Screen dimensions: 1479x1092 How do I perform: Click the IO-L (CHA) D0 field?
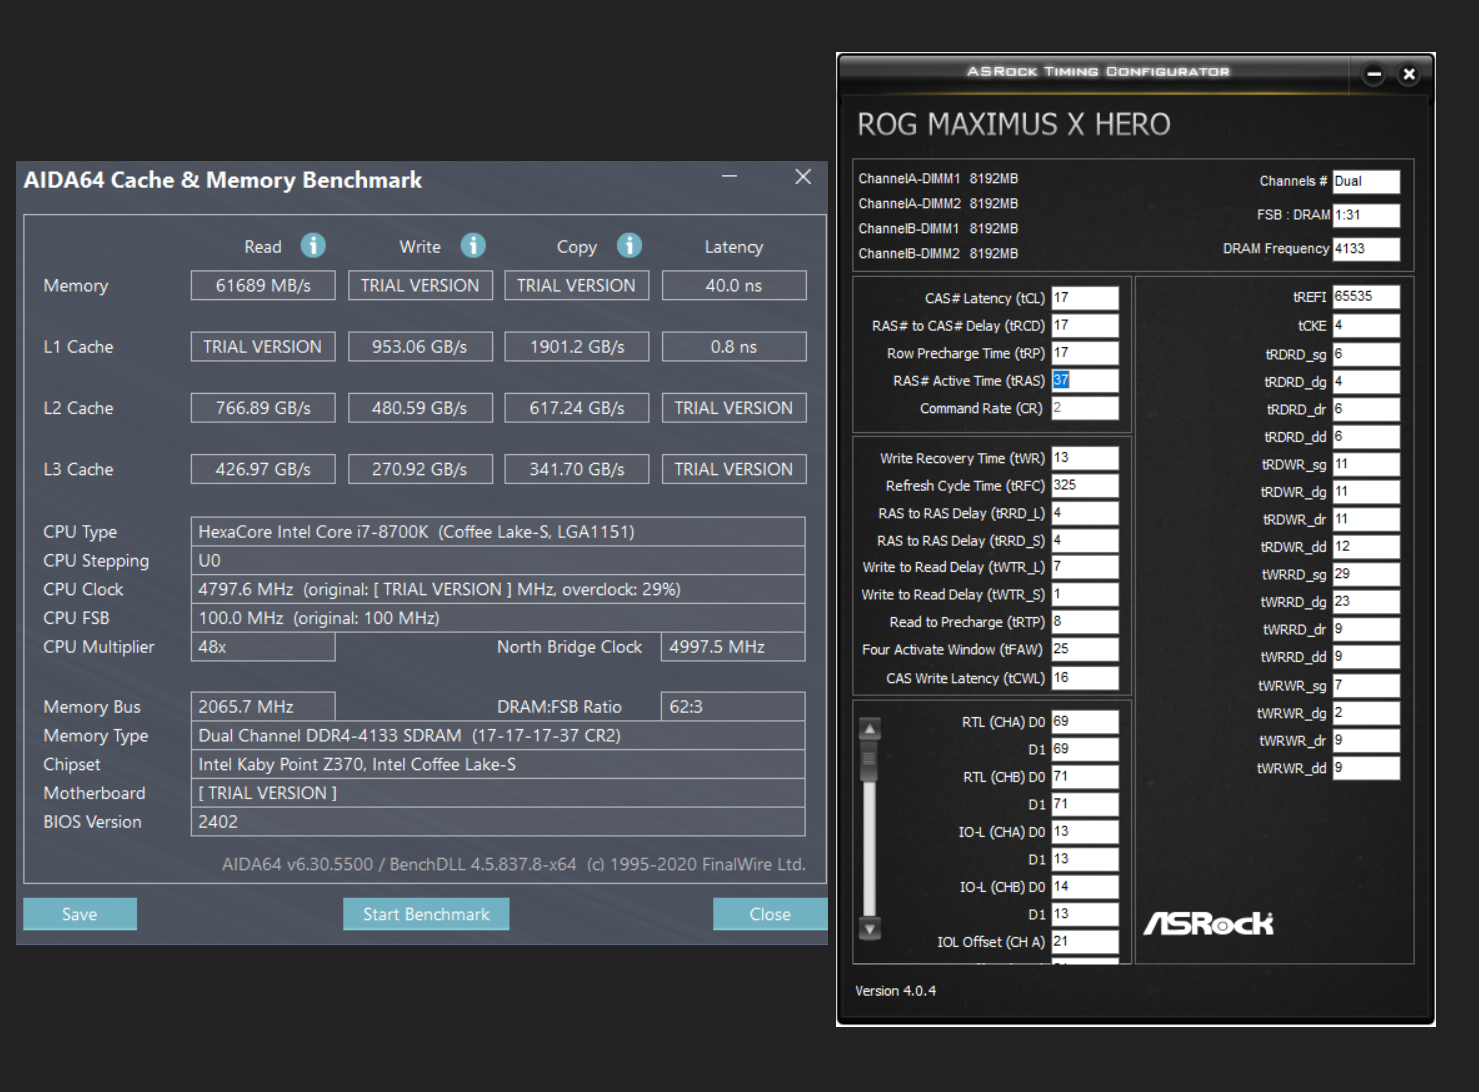pos(1085,832)
